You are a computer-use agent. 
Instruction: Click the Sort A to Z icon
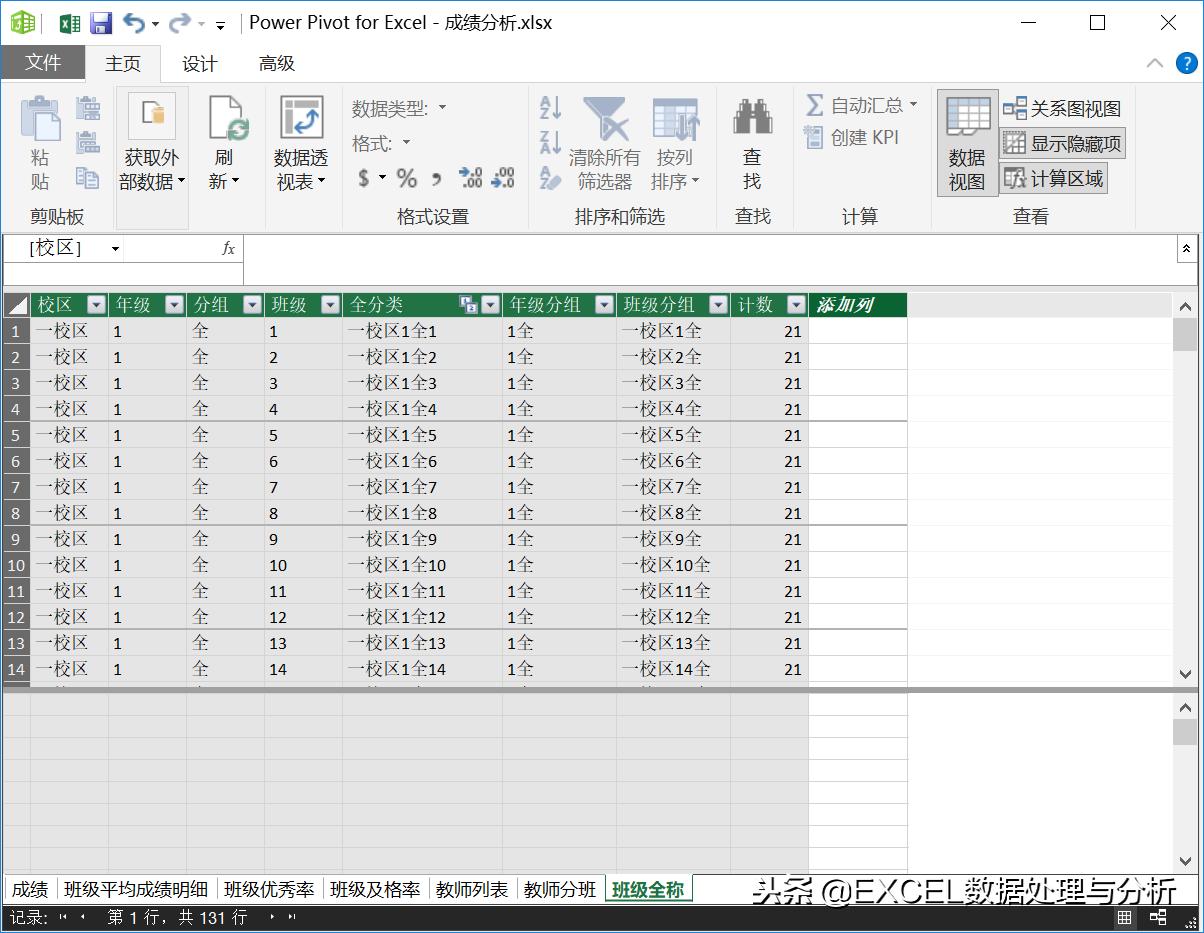tap(550, 108)
